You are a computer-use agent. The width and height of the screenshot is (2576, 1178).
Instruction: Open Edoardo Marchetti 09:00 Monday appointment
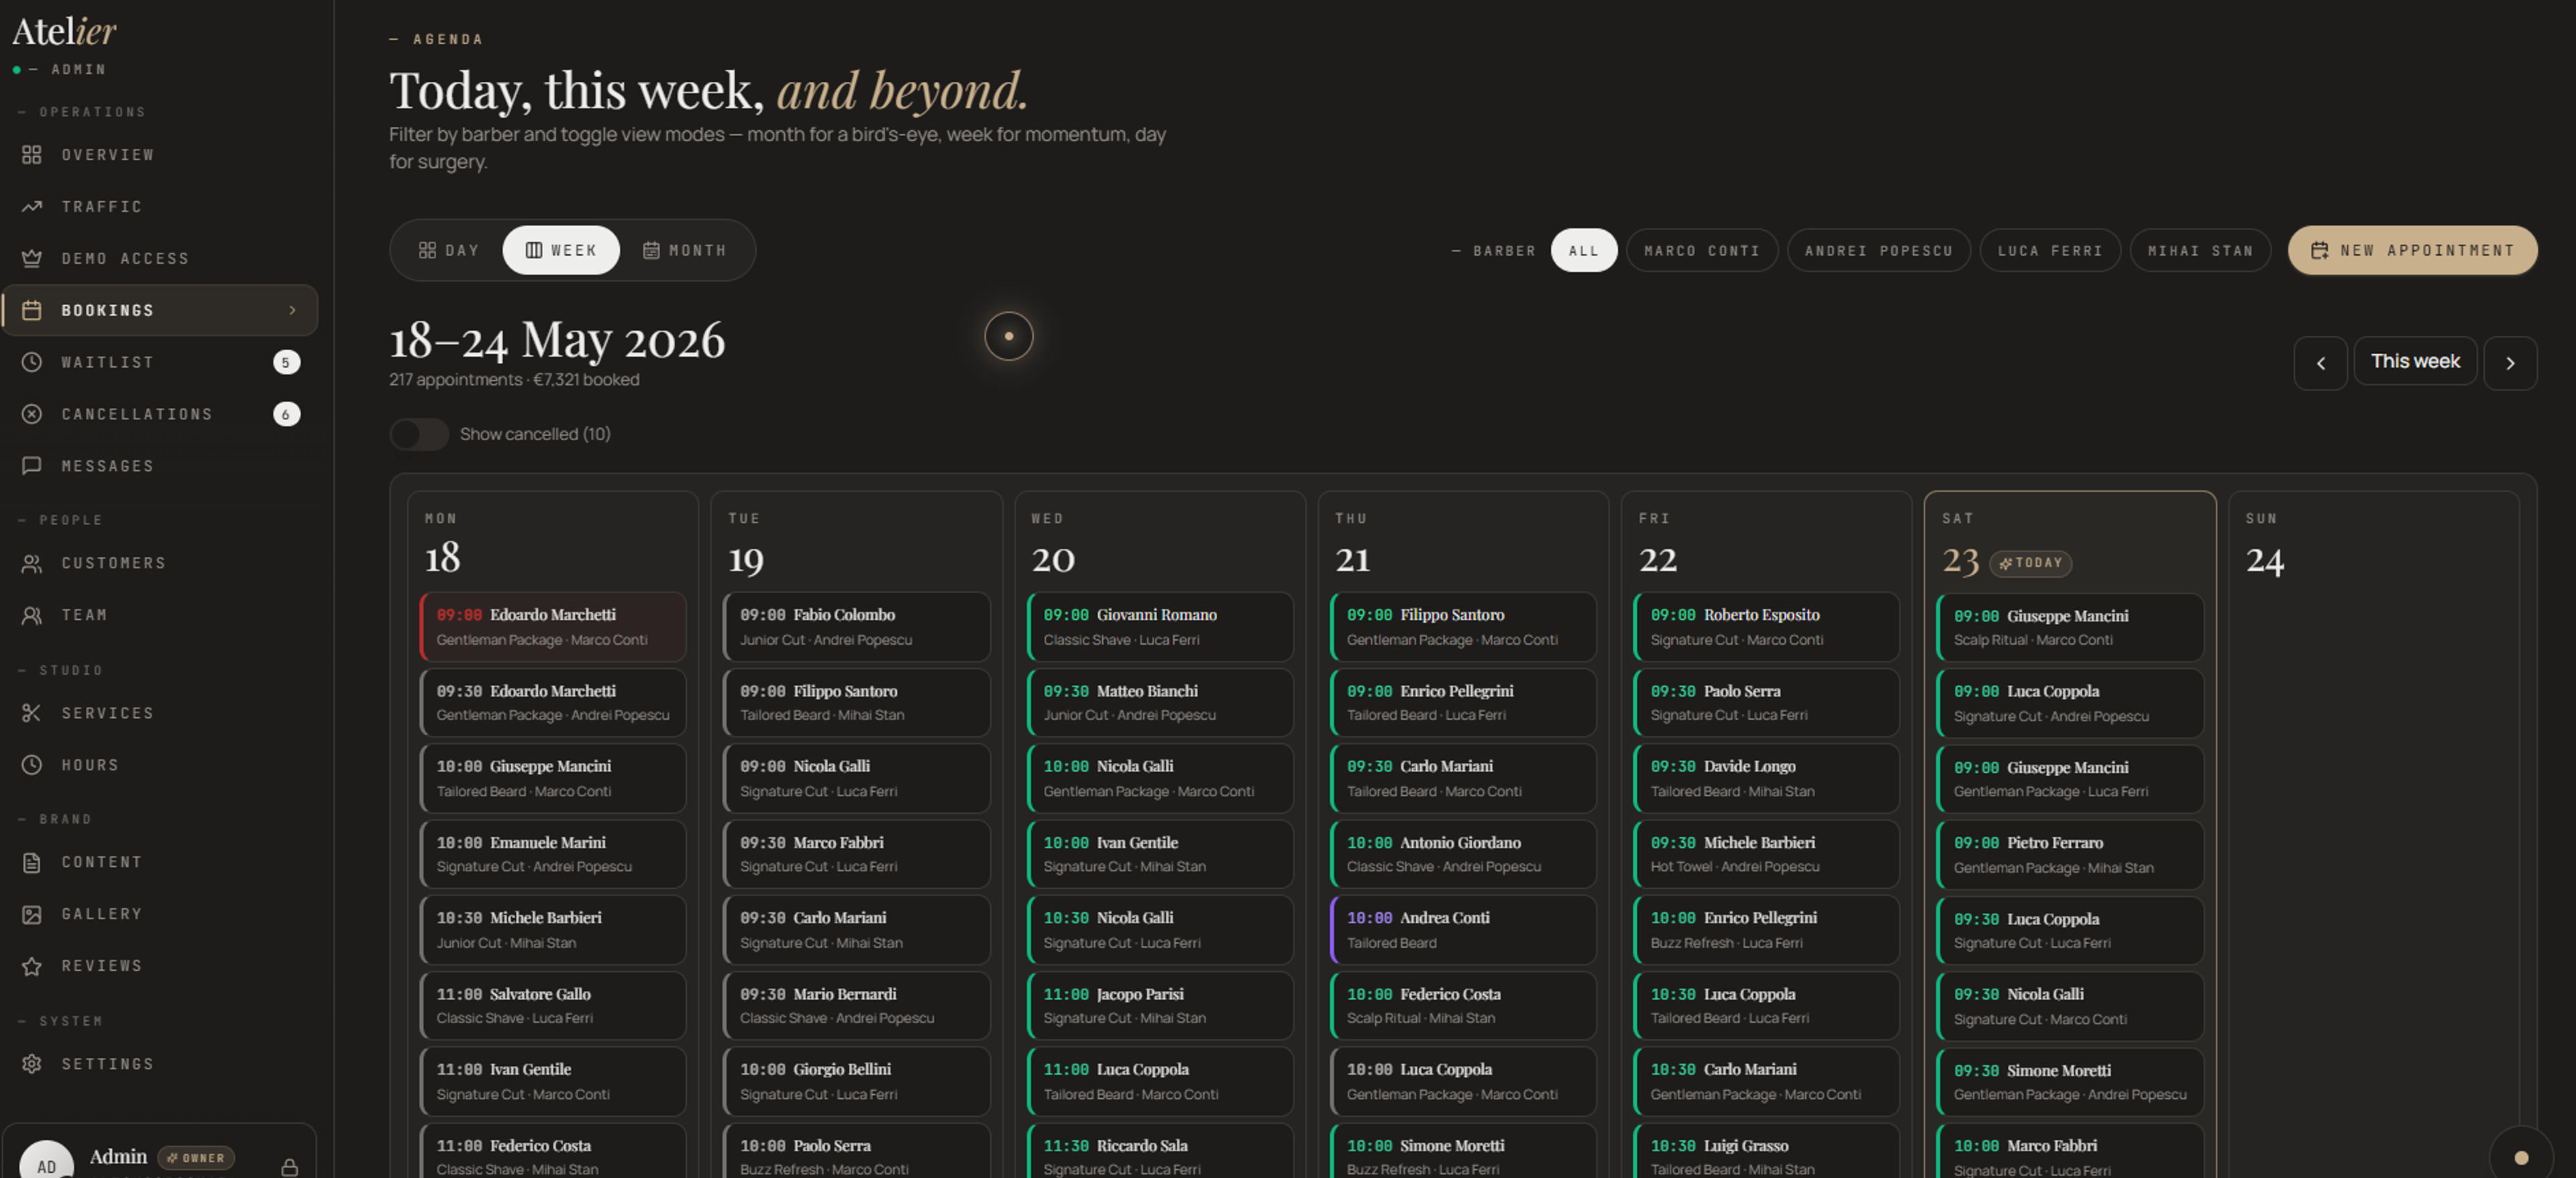coord(553,627)
